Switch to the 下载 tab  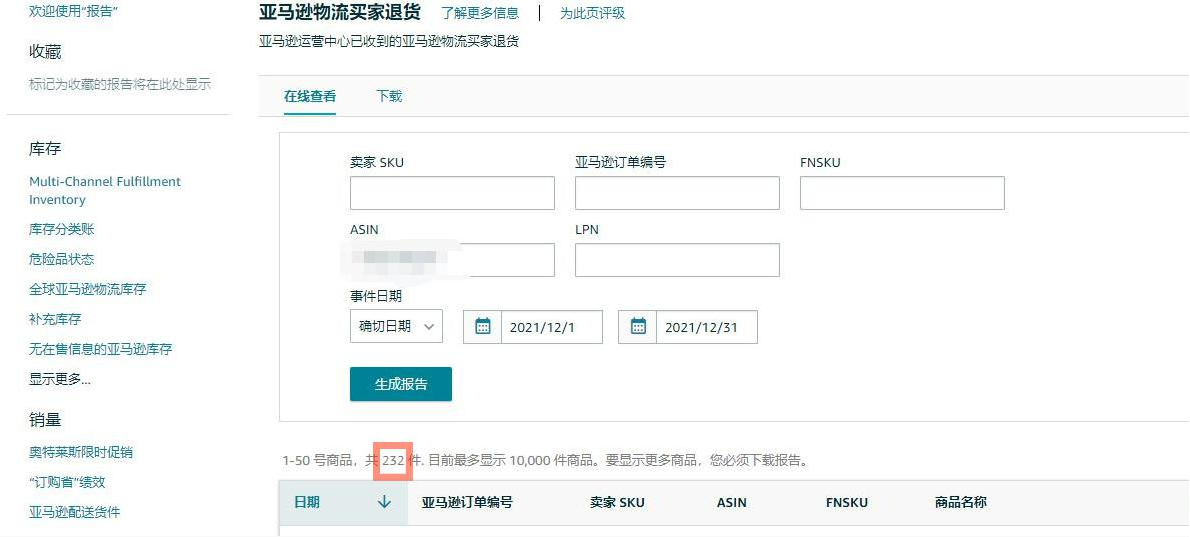[389, 96]
